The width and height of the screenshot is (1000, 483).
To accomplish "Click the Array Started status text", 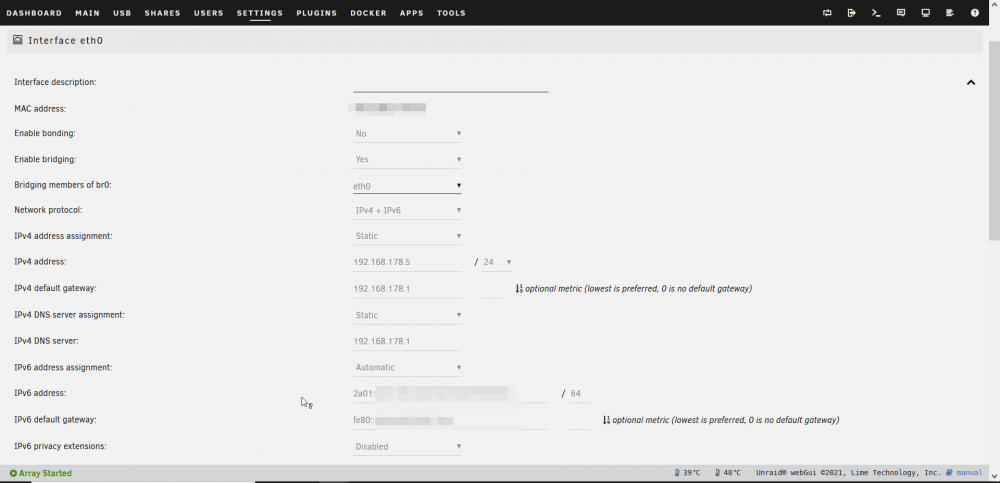I will click(x=45, y=473).
